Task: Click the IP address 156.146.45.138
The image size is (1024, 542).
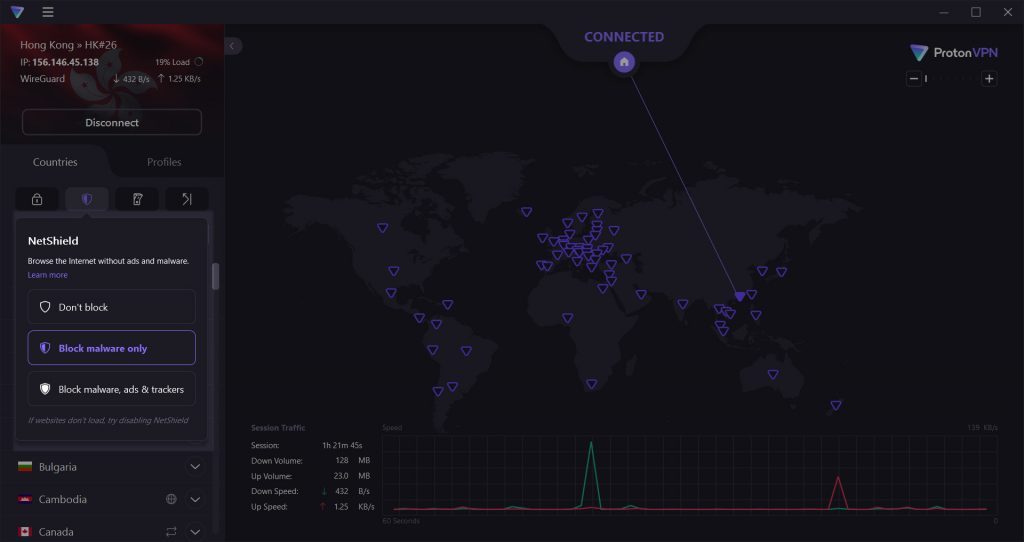Action: pos(65,62)
